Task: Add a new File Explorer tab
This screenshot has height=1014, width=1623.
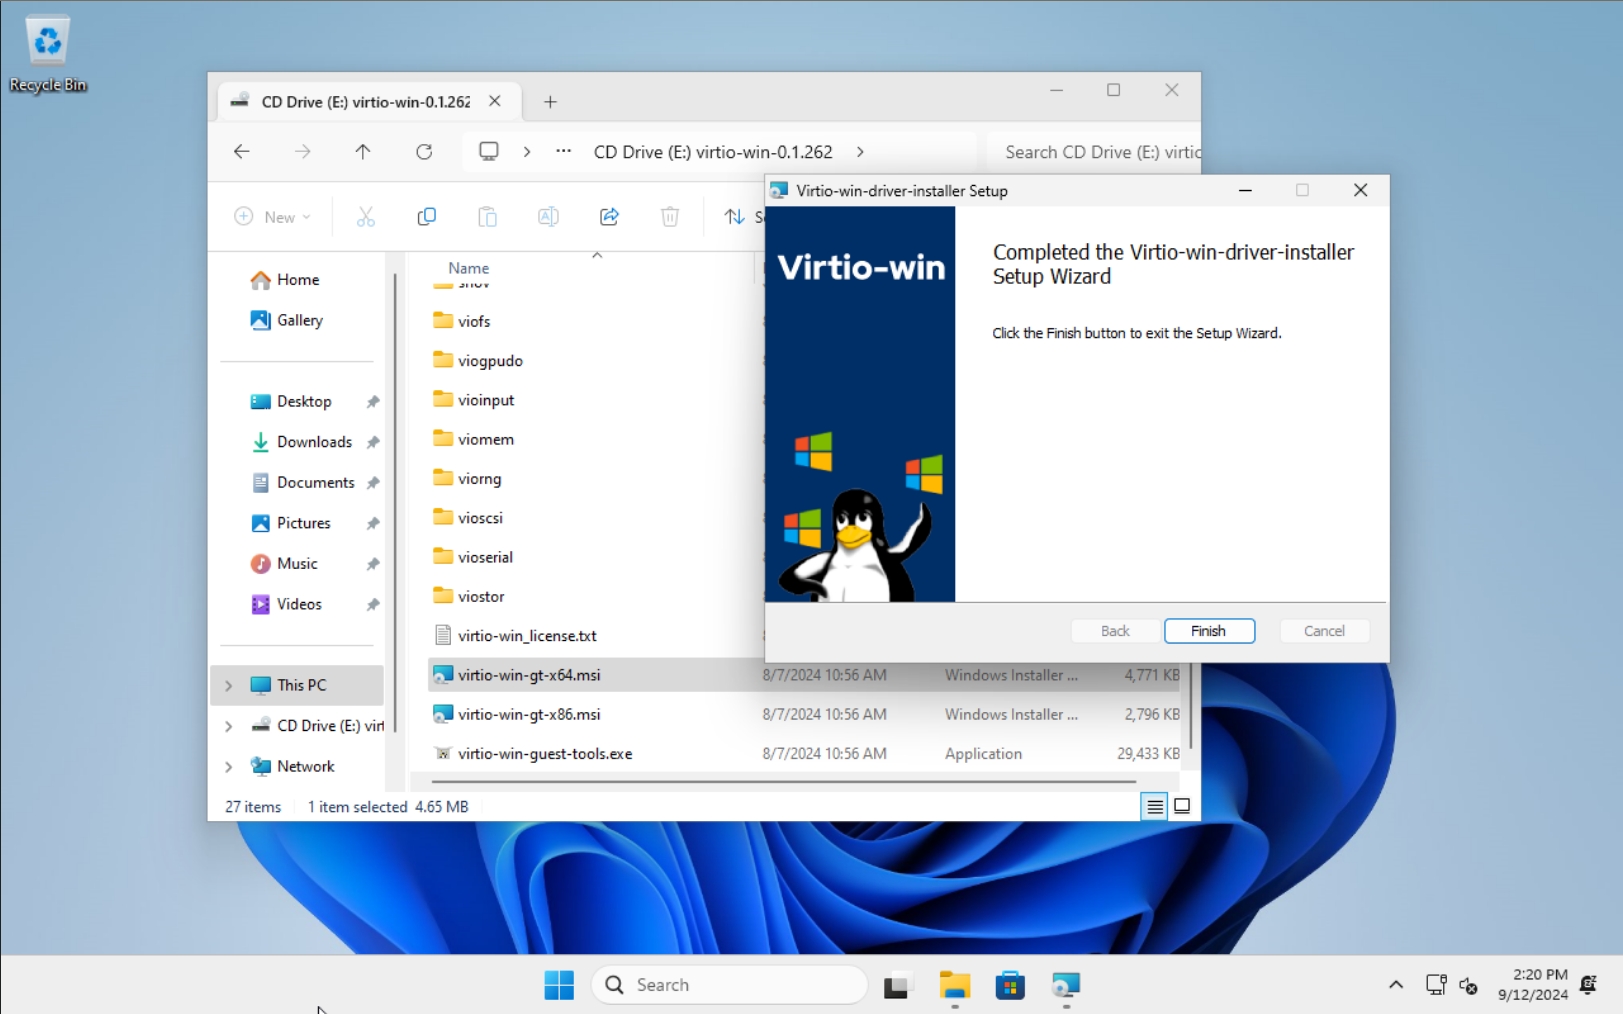Action: (x=550, y=102)
